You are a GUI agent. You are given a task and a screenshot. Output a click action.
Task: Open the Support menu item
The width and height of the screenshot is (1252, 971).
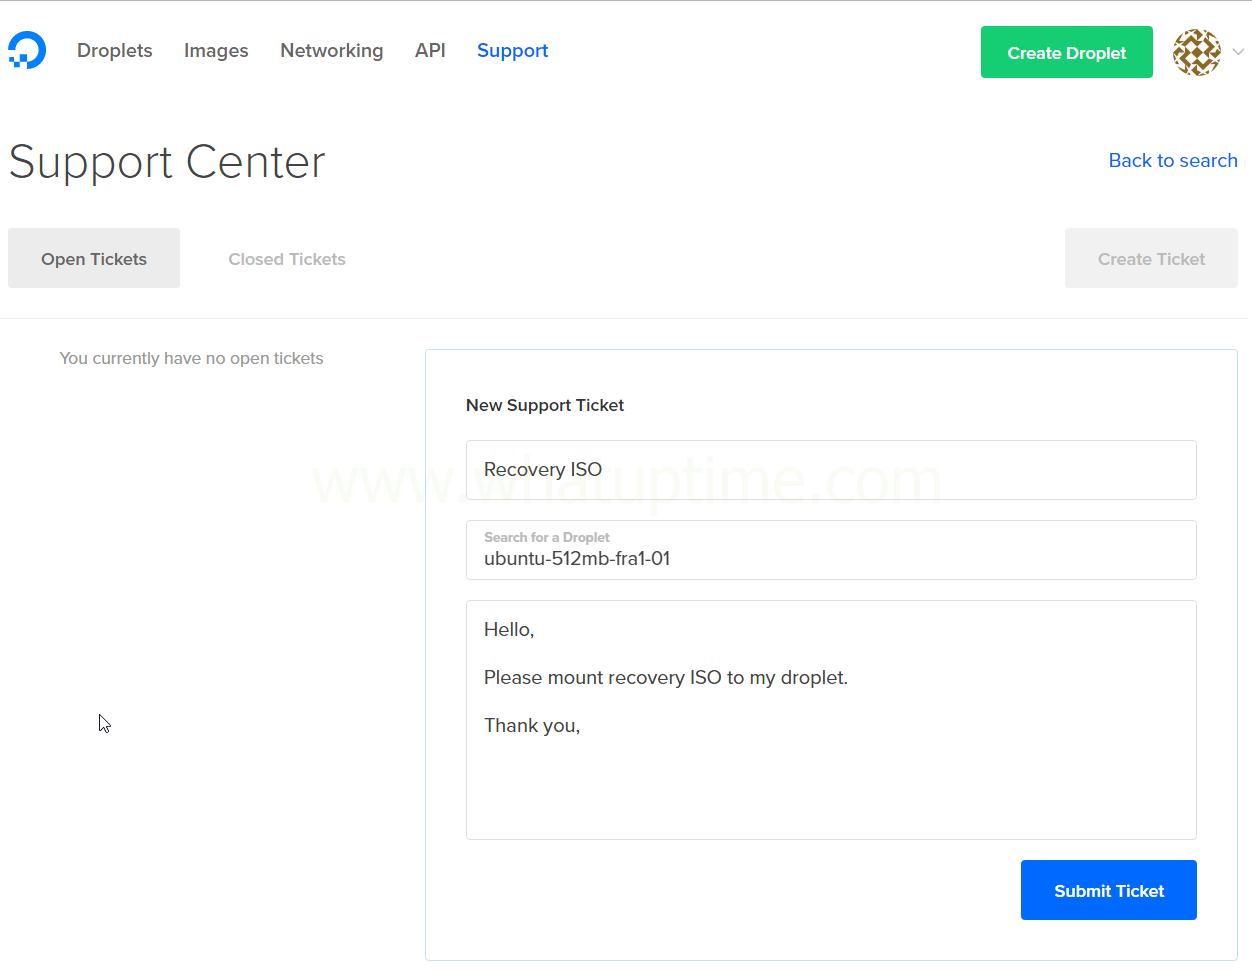point(512,50)
